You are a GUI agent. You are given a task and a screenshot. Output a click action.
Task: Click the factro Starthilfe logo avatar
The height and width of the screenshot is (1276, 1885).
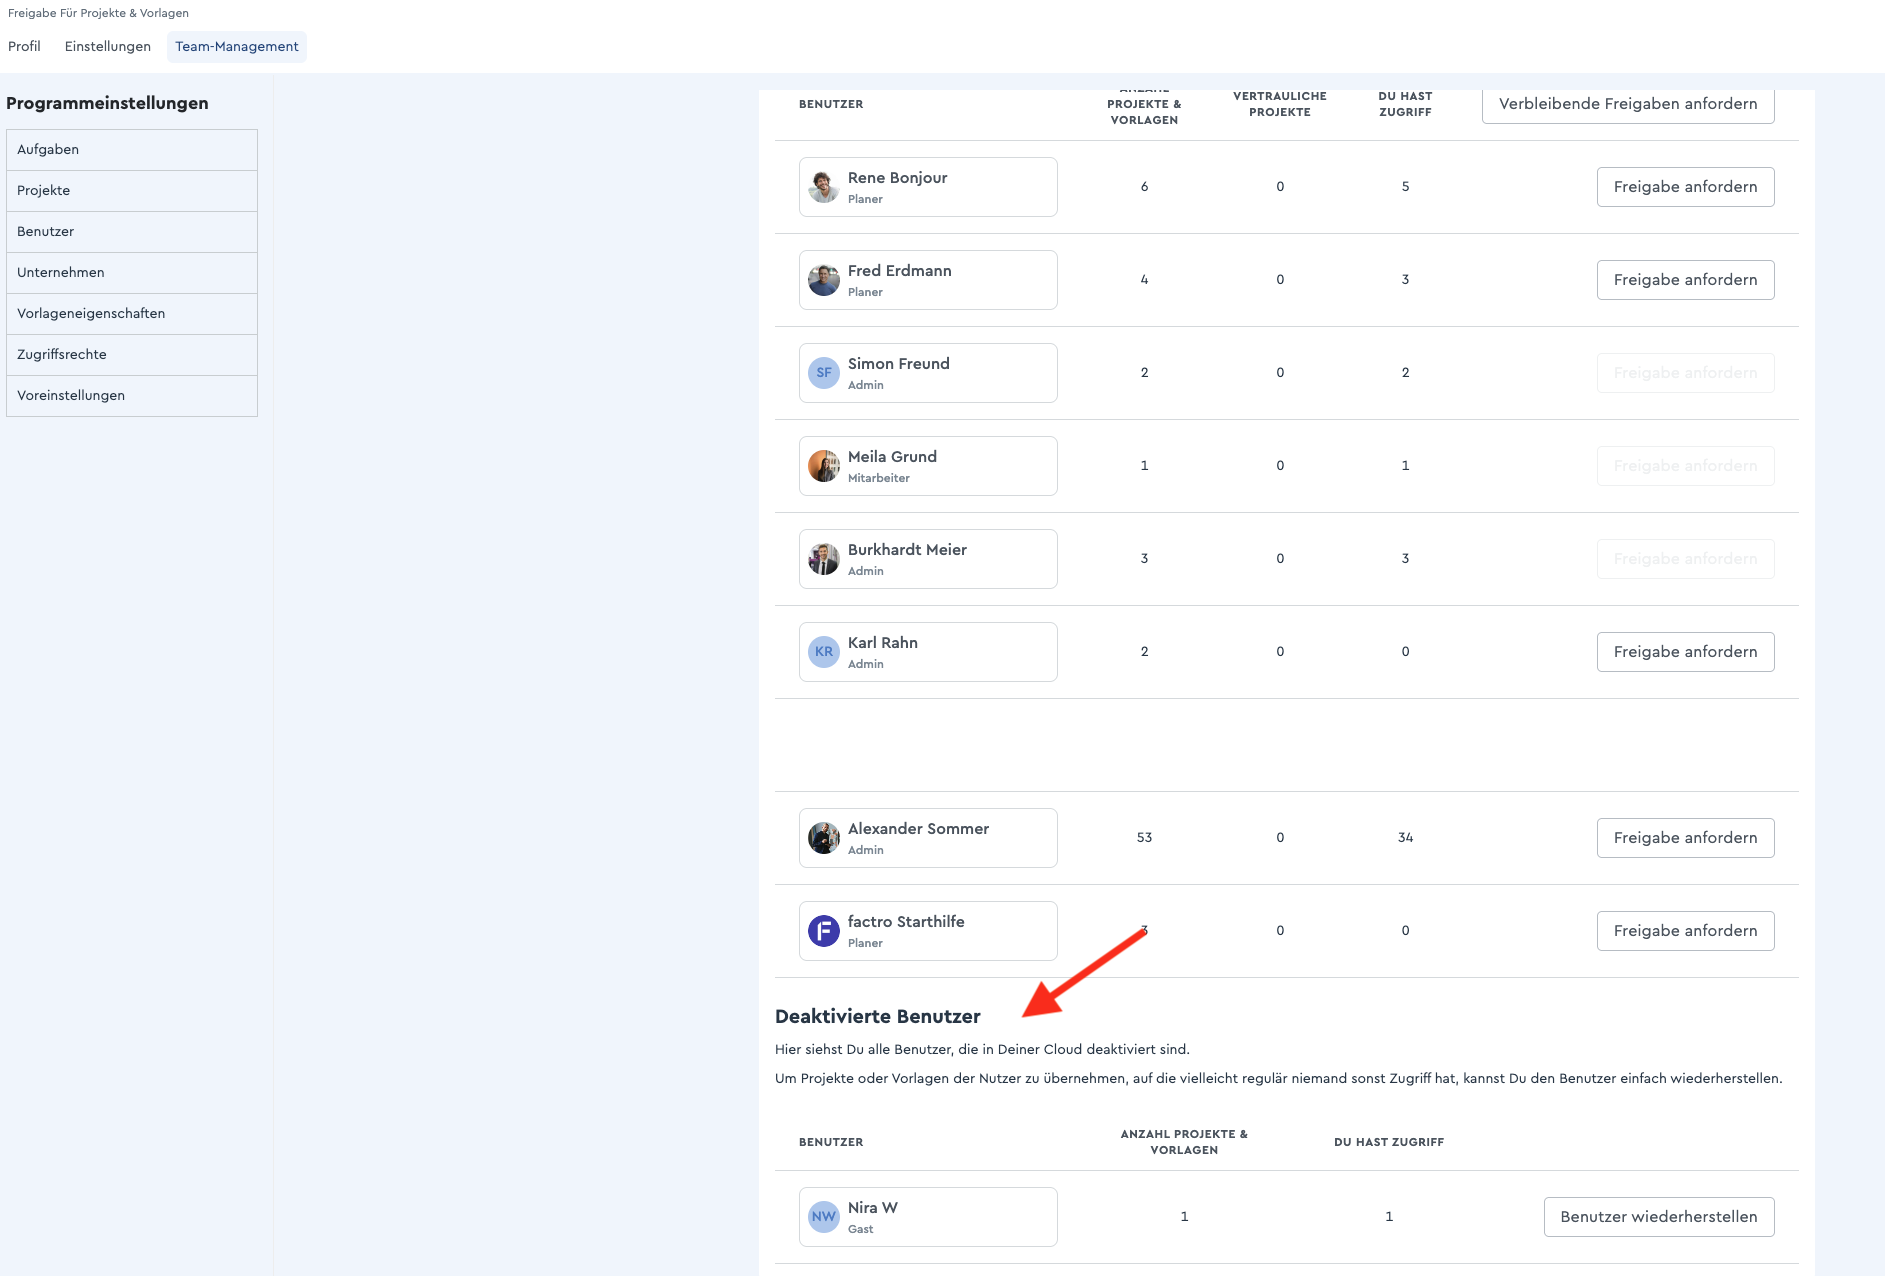click(x=823, y=931)
